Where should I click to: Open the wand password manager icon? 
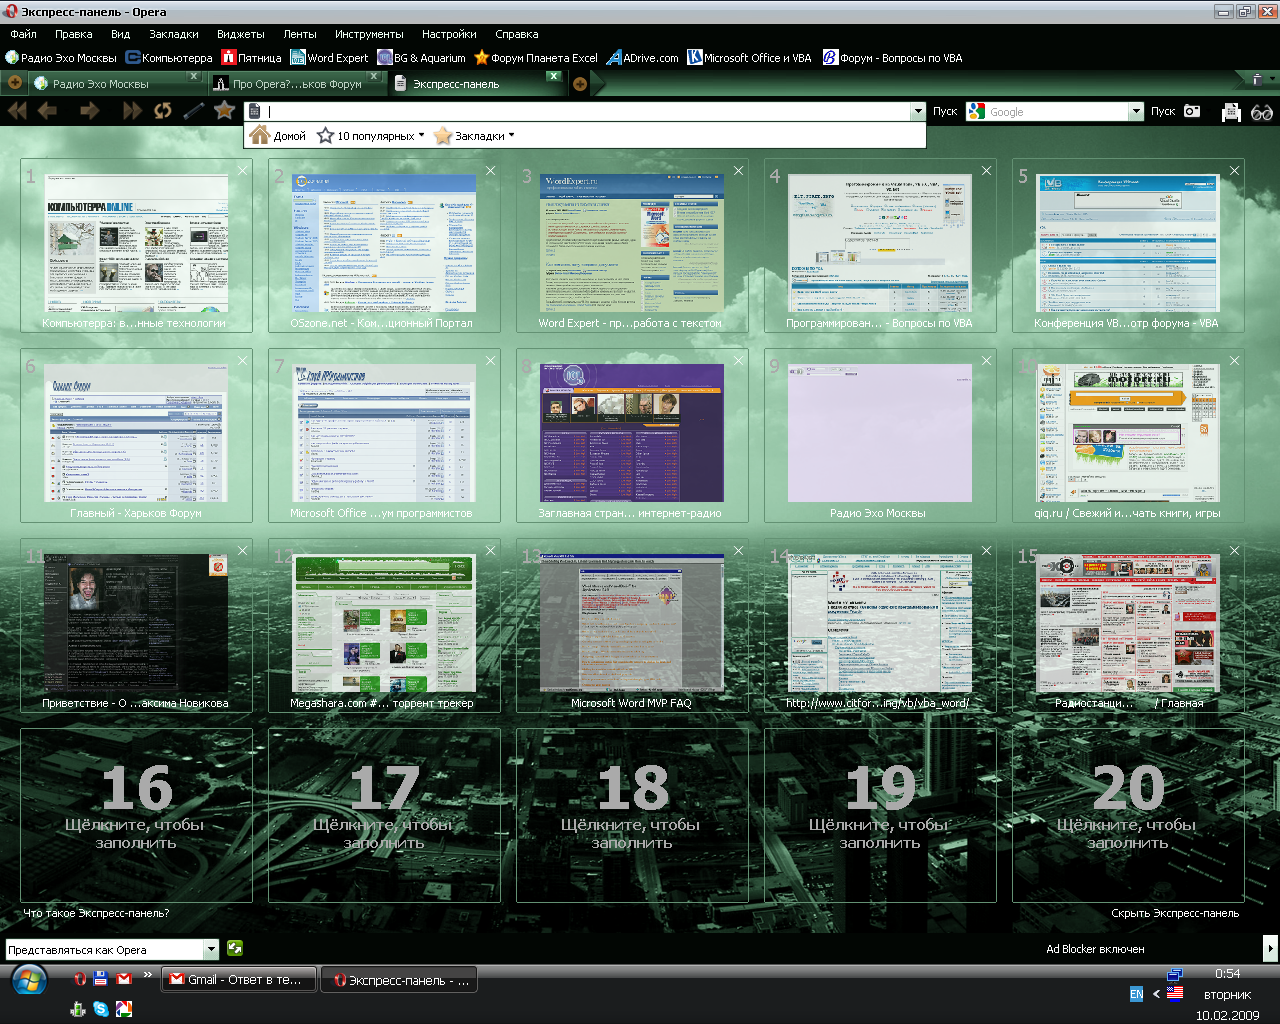click(194, 111)
